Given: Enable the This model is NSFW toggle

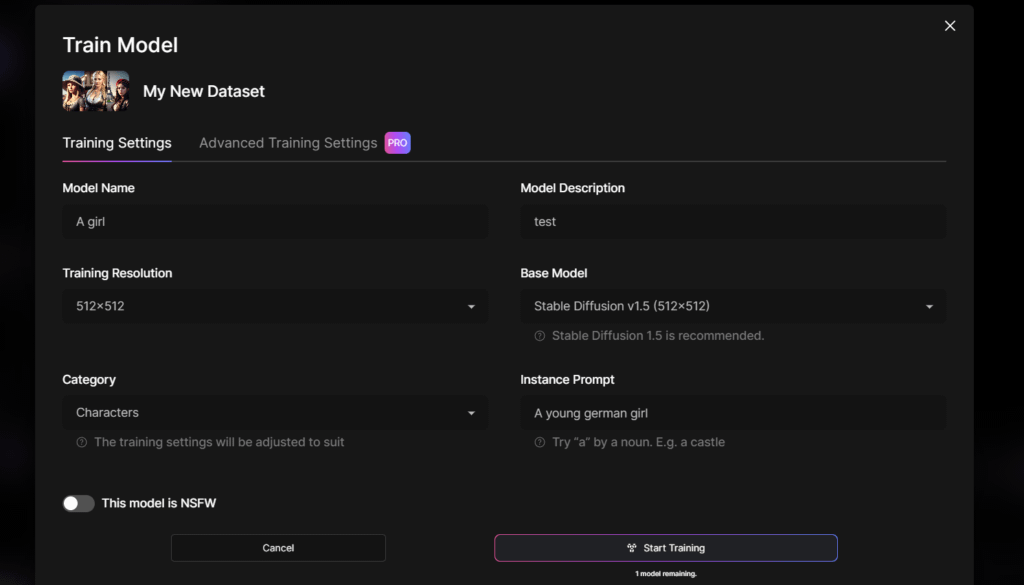Looking at the screenshot, I should [x=78, y=503].
